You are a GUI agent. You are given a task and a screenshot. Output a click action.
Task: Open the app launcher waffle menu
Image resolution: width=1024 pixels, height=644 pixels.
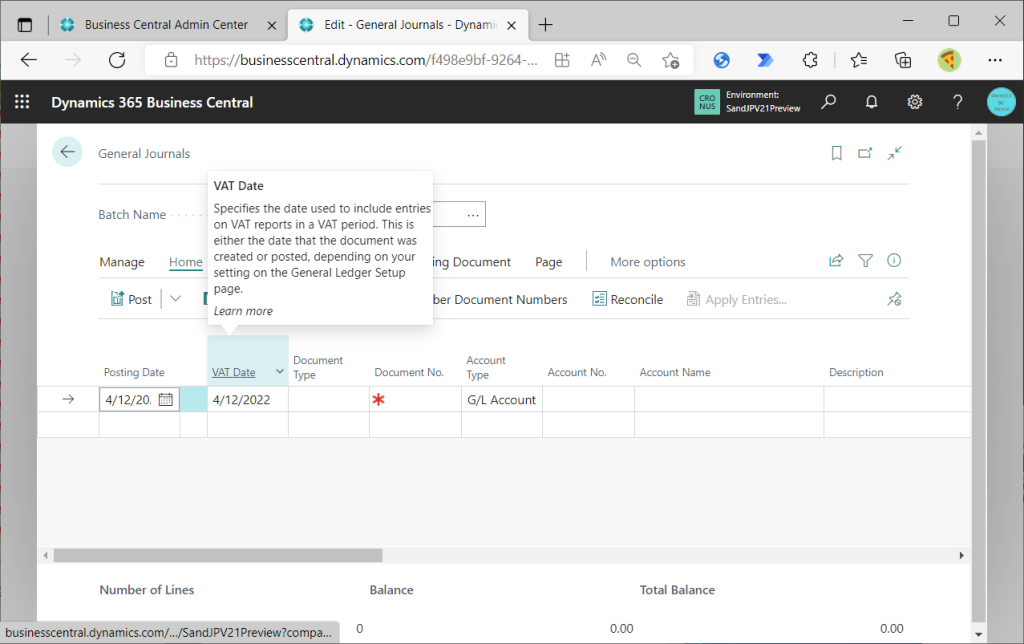(x=22, y=102)
